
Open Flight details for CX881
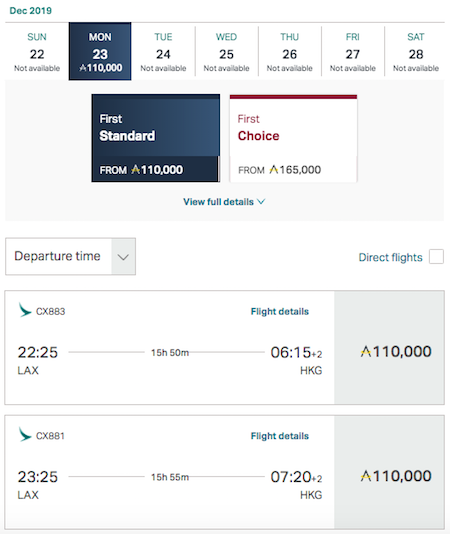[280, 436]
